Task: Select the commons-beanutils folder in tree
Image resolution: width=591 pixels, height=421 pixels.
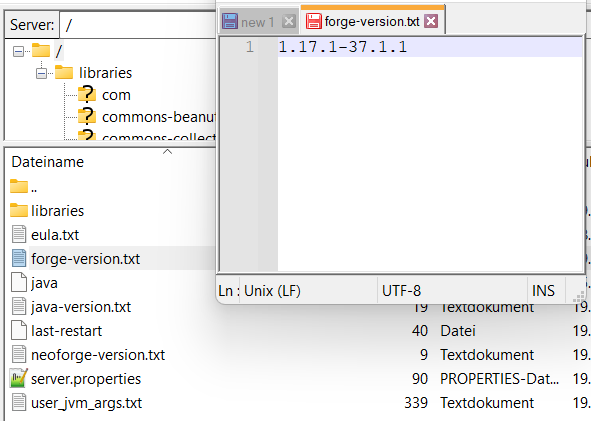Action: [158, 117]
